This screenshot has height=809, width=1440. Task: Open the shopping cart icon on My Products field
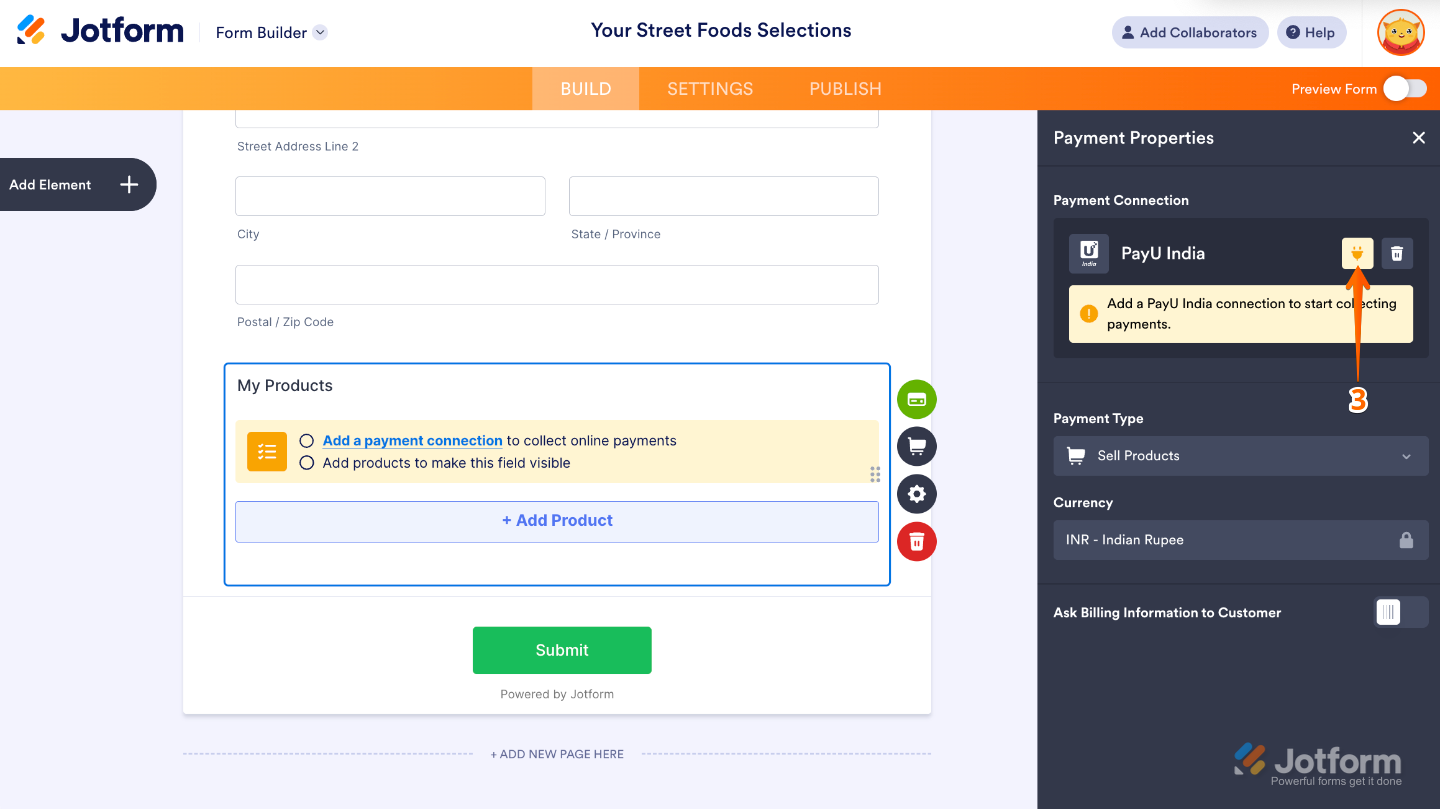point(916,446)
